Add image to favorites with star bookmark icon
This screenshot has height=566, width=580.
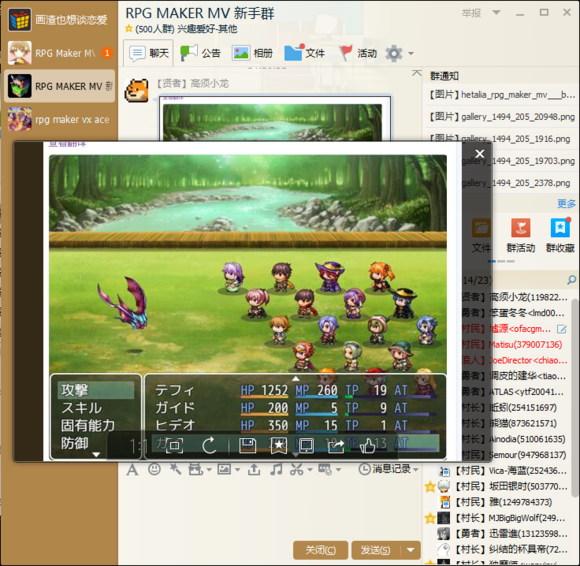(278, 445)
